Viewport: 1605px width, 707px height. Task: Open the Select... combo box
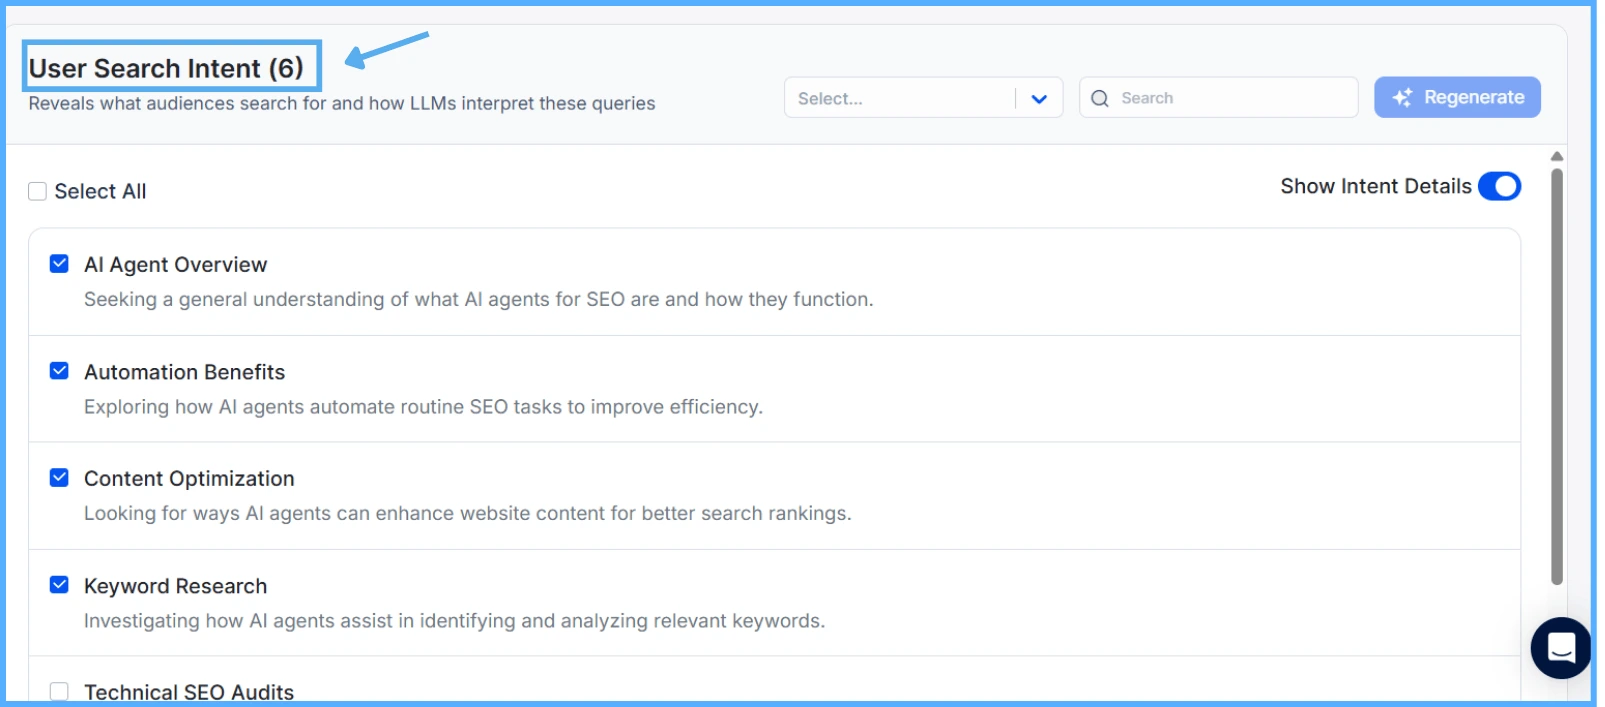900,99
